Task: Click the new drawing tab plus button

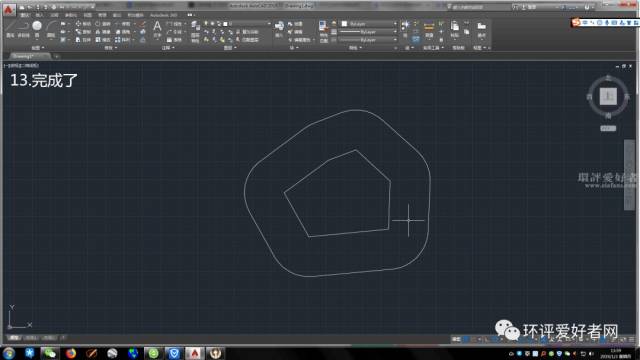Action: pyautogui.click(x=57, y=56)
